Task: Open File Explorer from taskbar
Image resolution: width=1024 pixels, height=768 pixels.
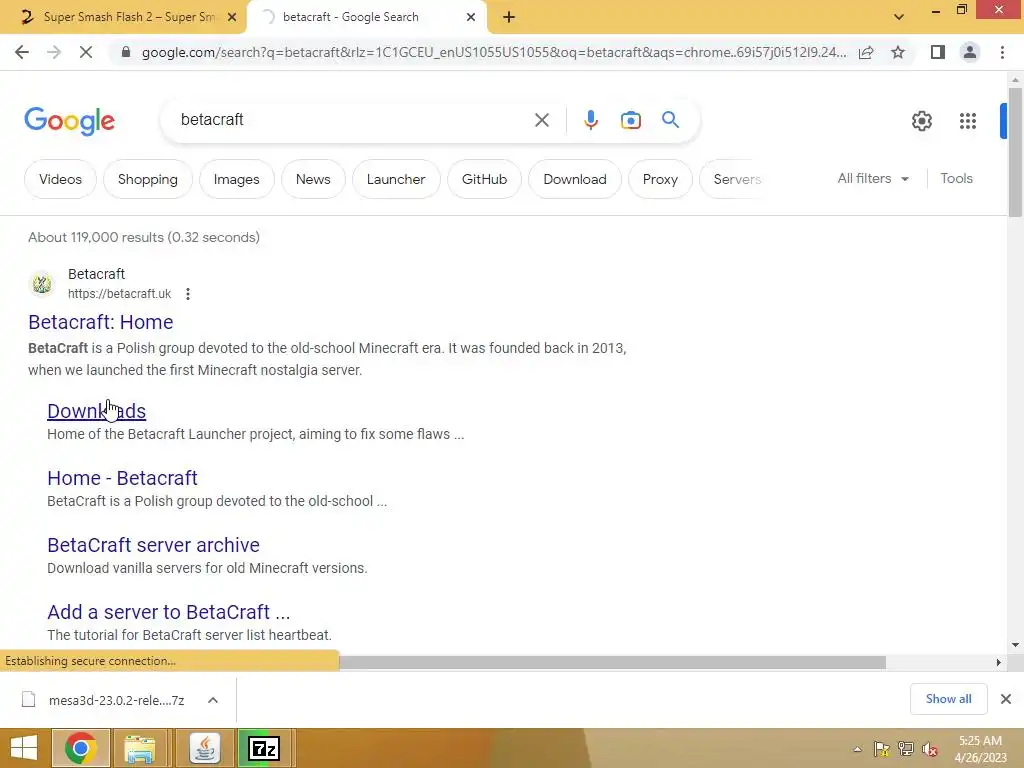Action: pos(140,748)
